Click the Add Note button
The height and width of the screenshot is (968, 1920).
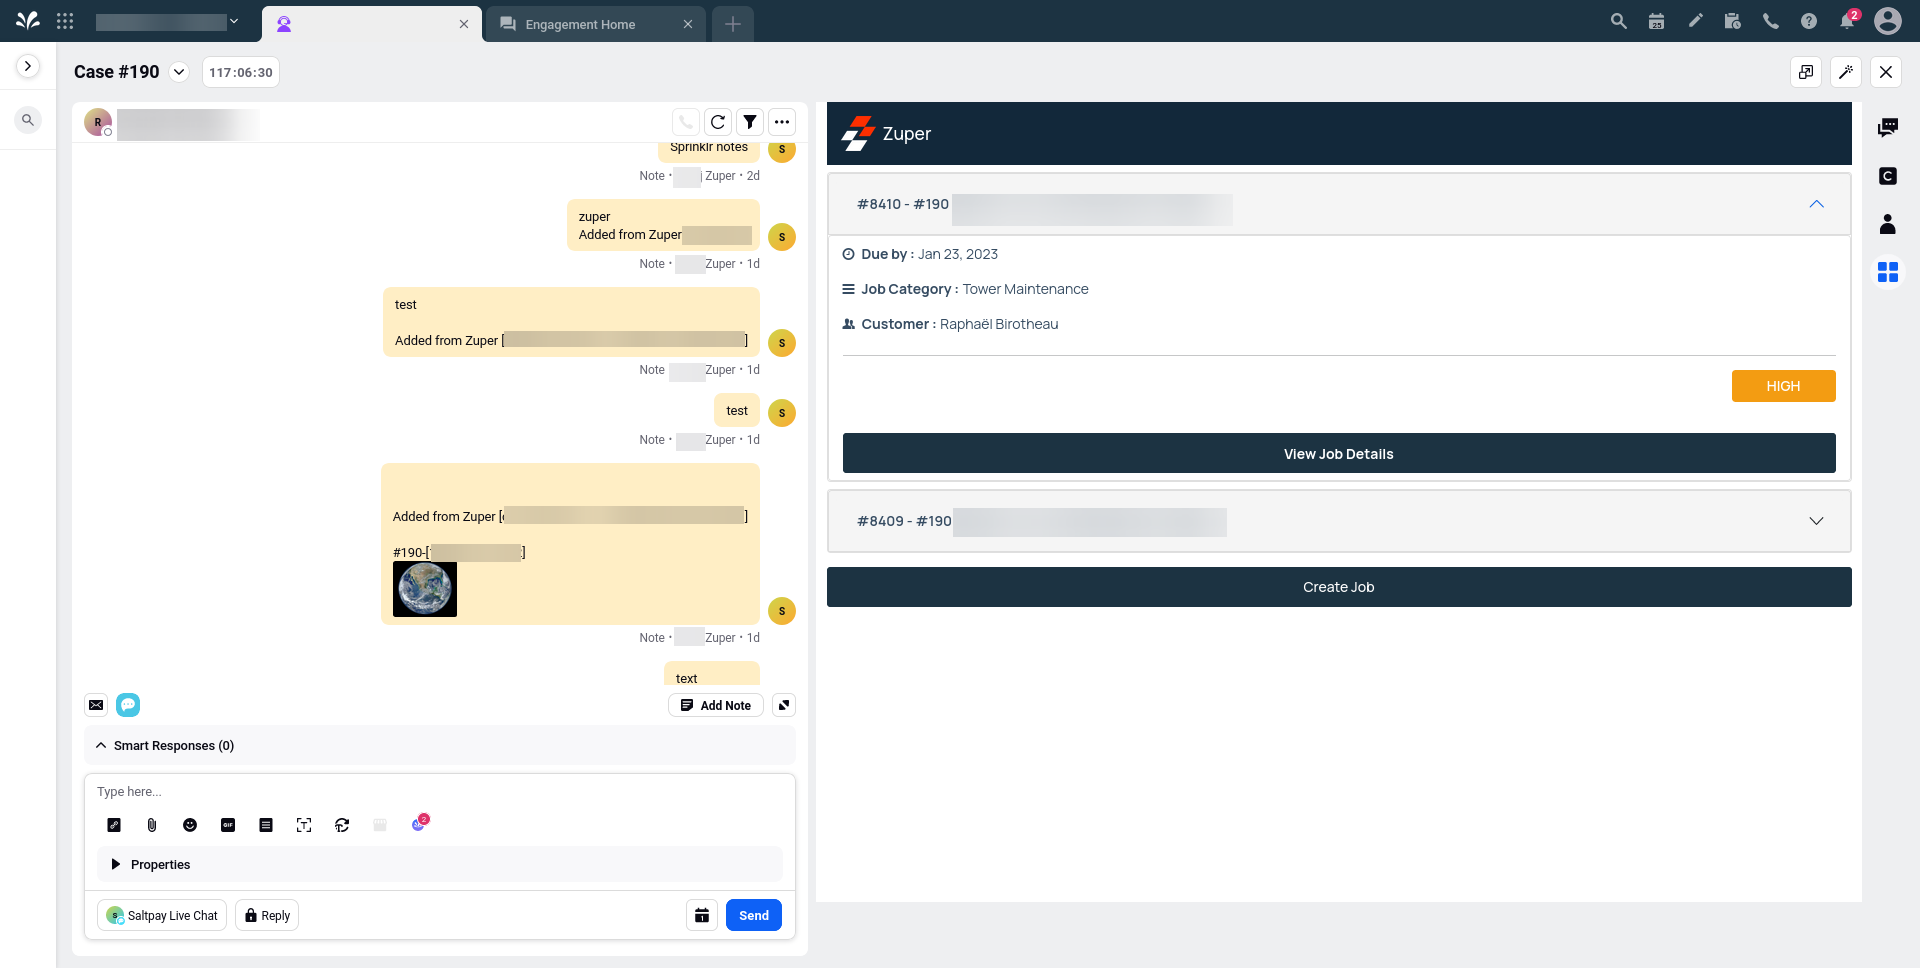716,705
